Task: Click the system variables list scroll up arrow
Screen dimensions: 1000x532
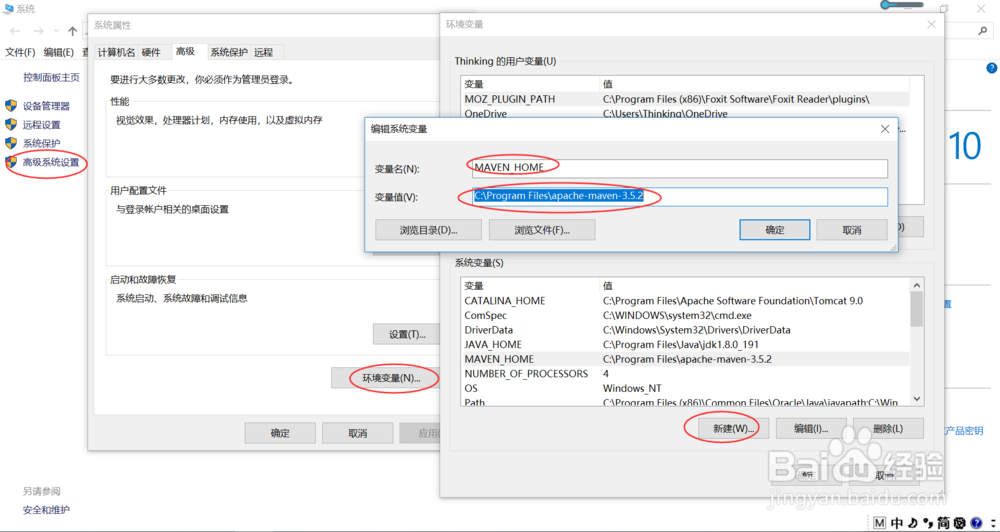Action: coord(917,286)
